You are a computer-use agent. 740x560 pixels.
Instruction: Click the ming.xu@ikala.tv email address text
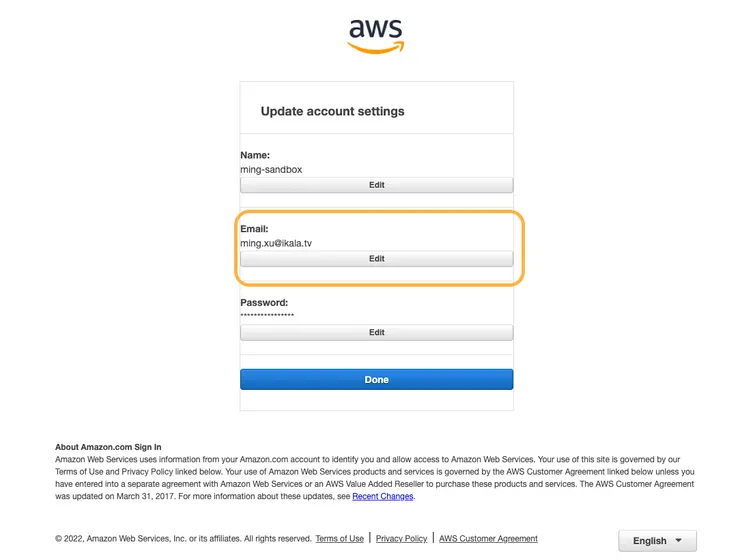(283, 243)
